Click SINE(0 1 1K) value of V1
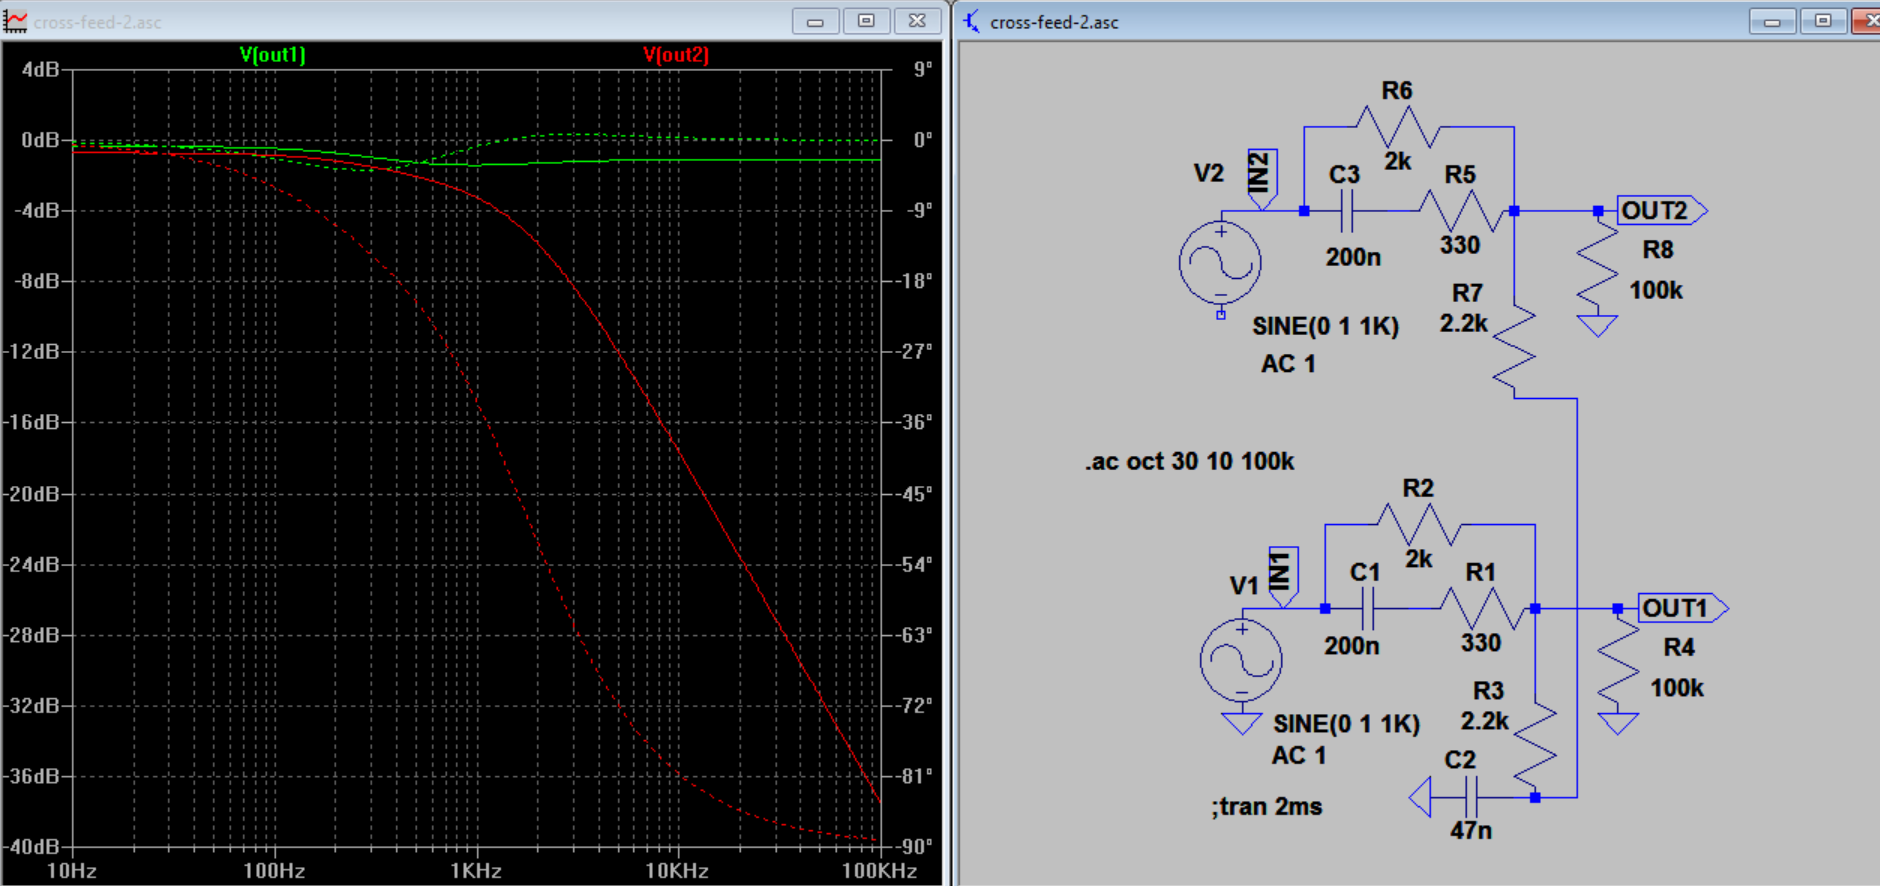This screenshot has width=1880, height=886. coord(1347,723)
